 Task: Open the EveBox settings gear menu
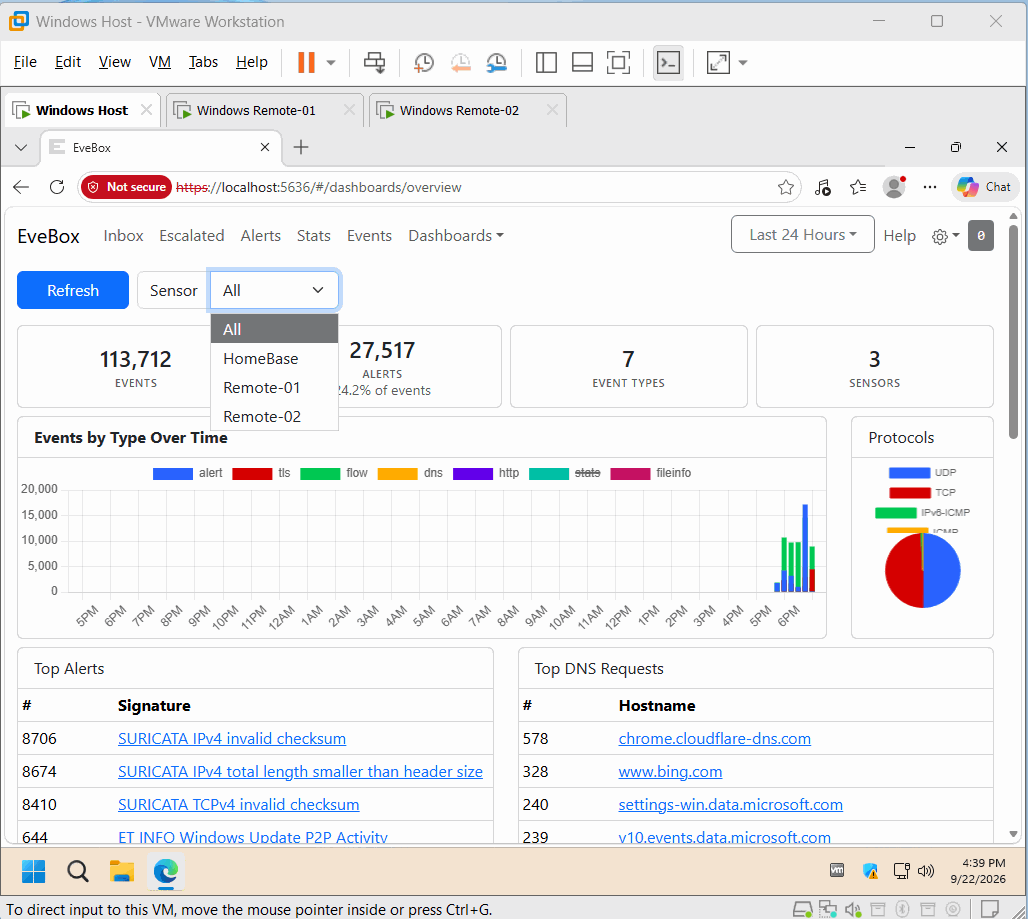[x=945, y=236]
